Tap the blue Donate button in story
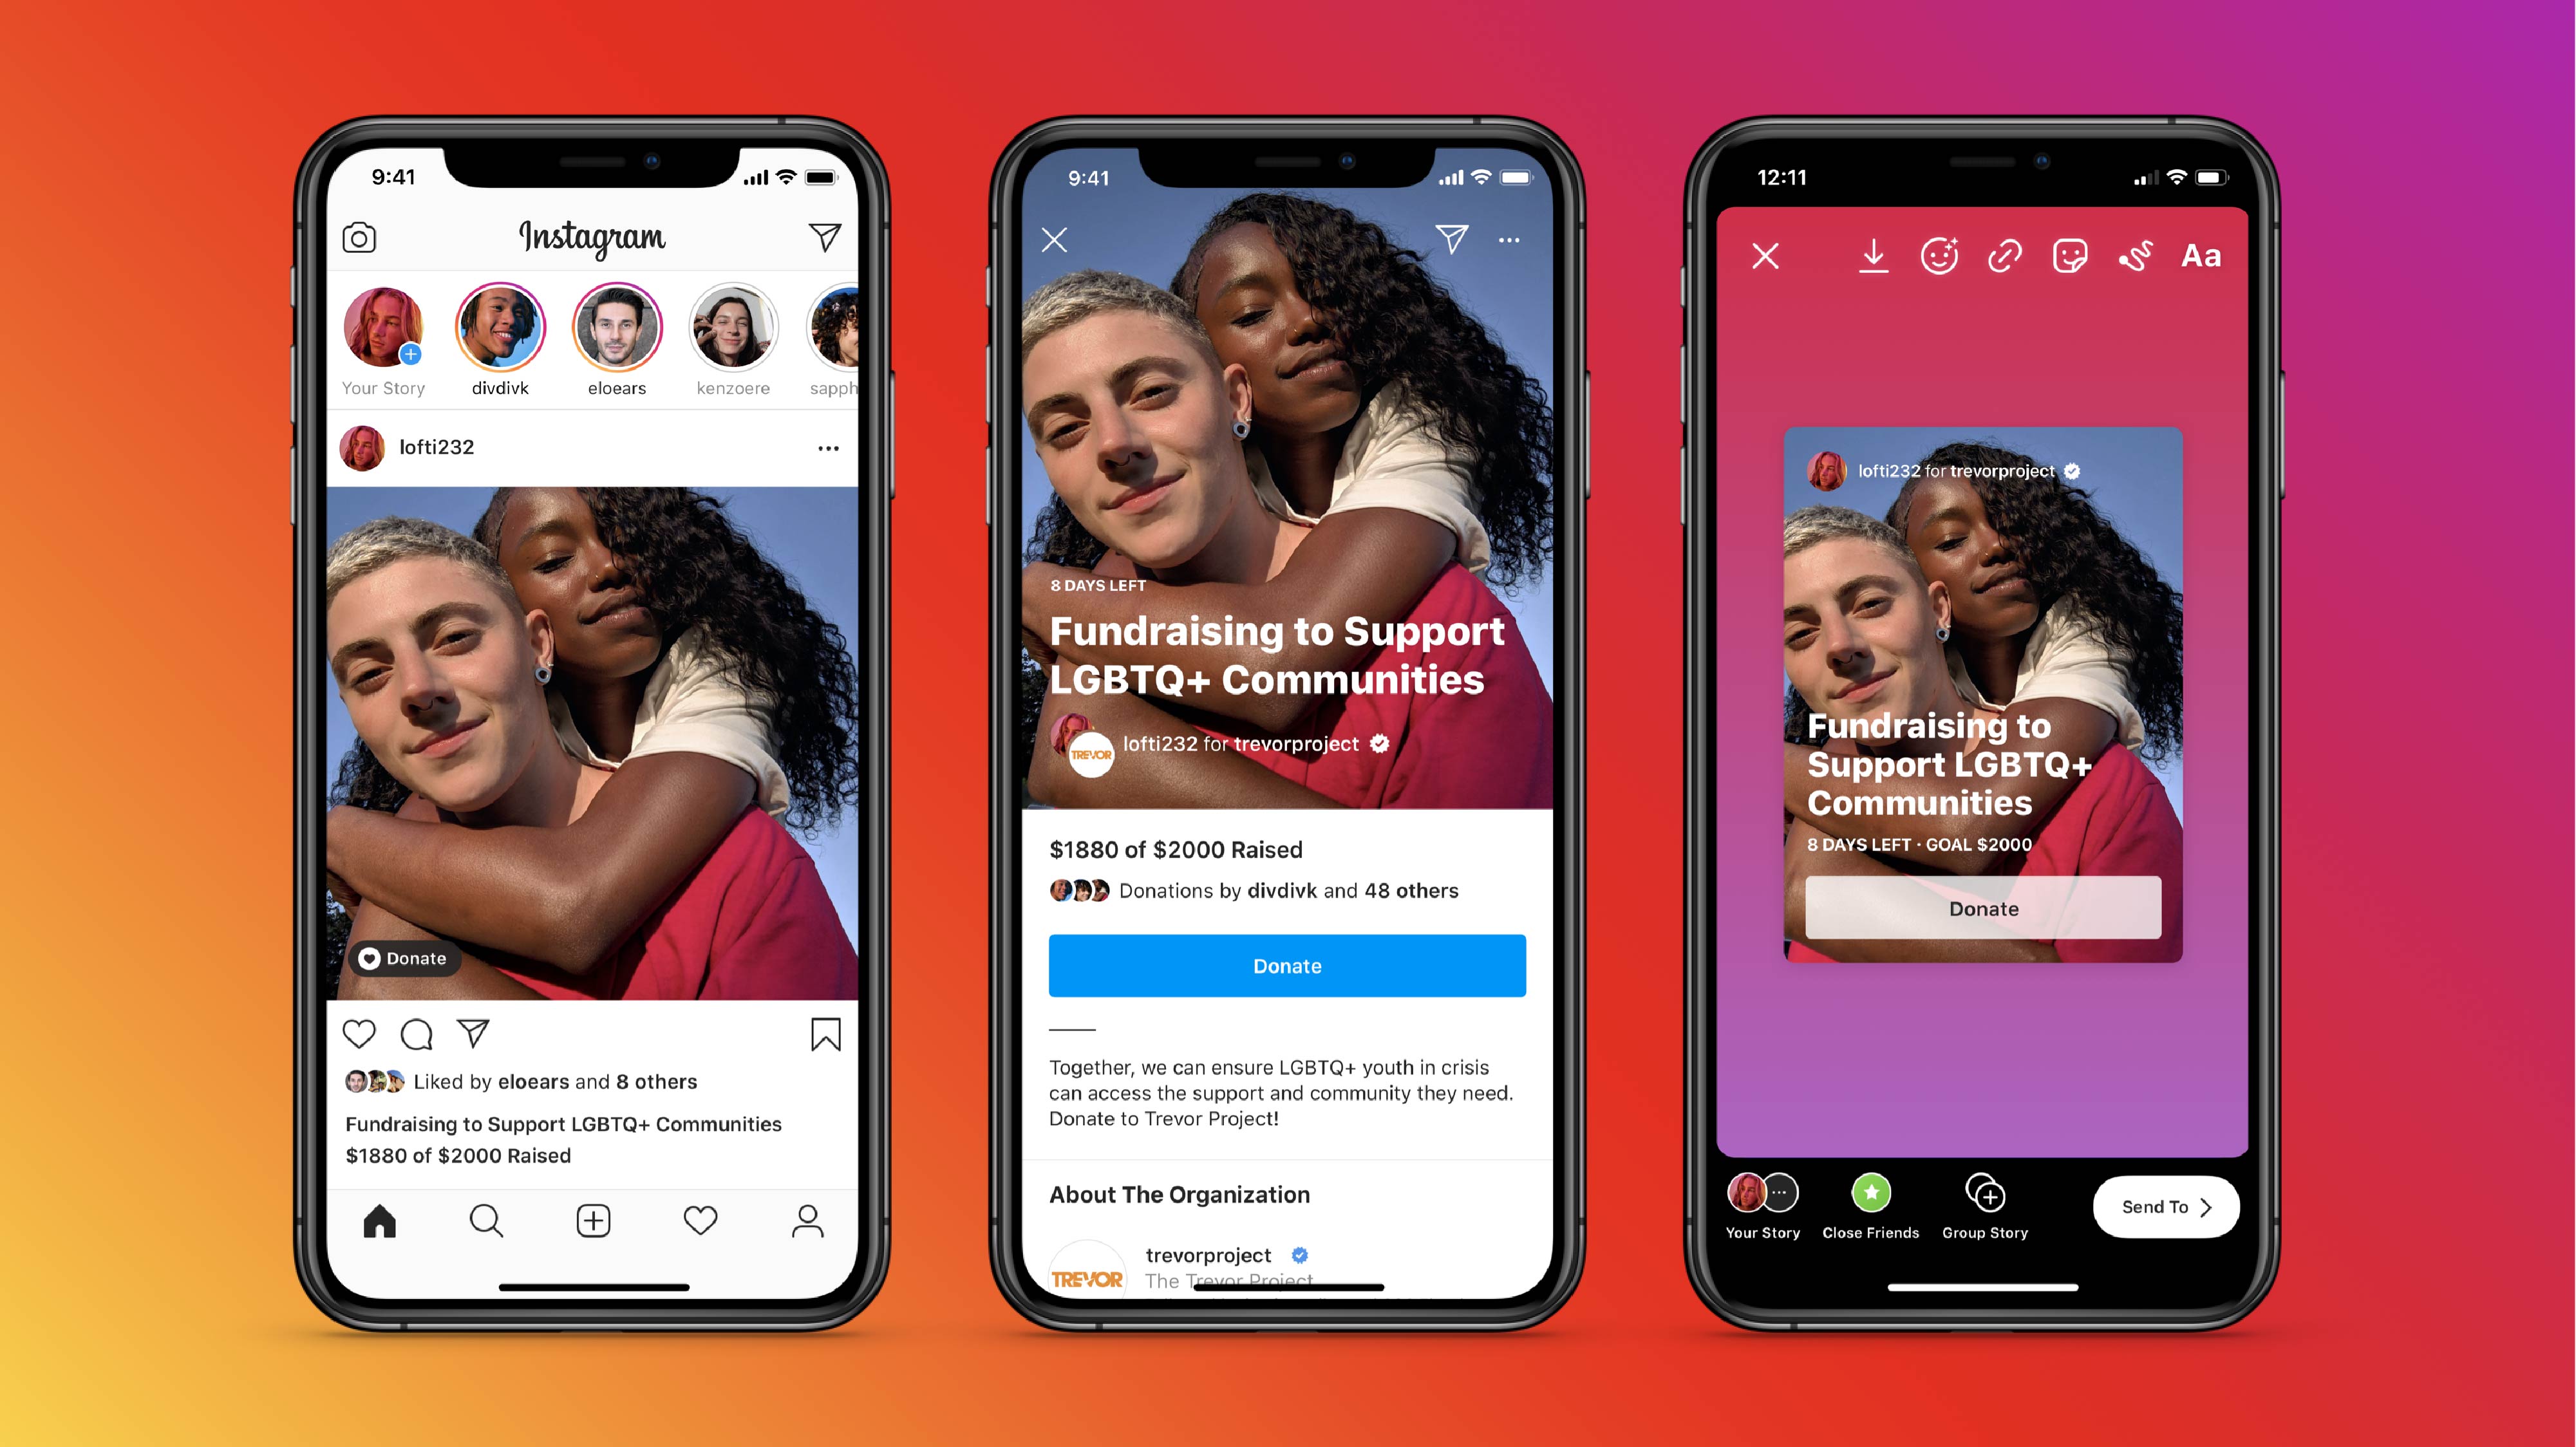This screenshot has width=2576, height=1447. pos(1286,964)
